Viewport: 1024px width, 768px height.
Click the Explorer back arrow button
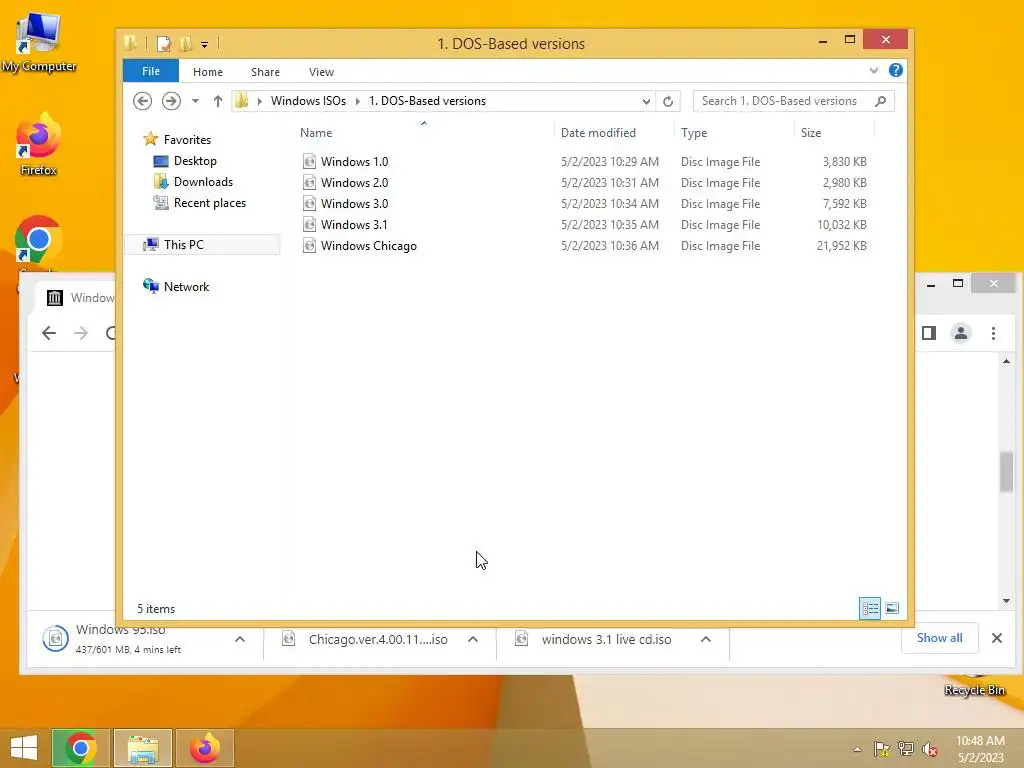142,101
